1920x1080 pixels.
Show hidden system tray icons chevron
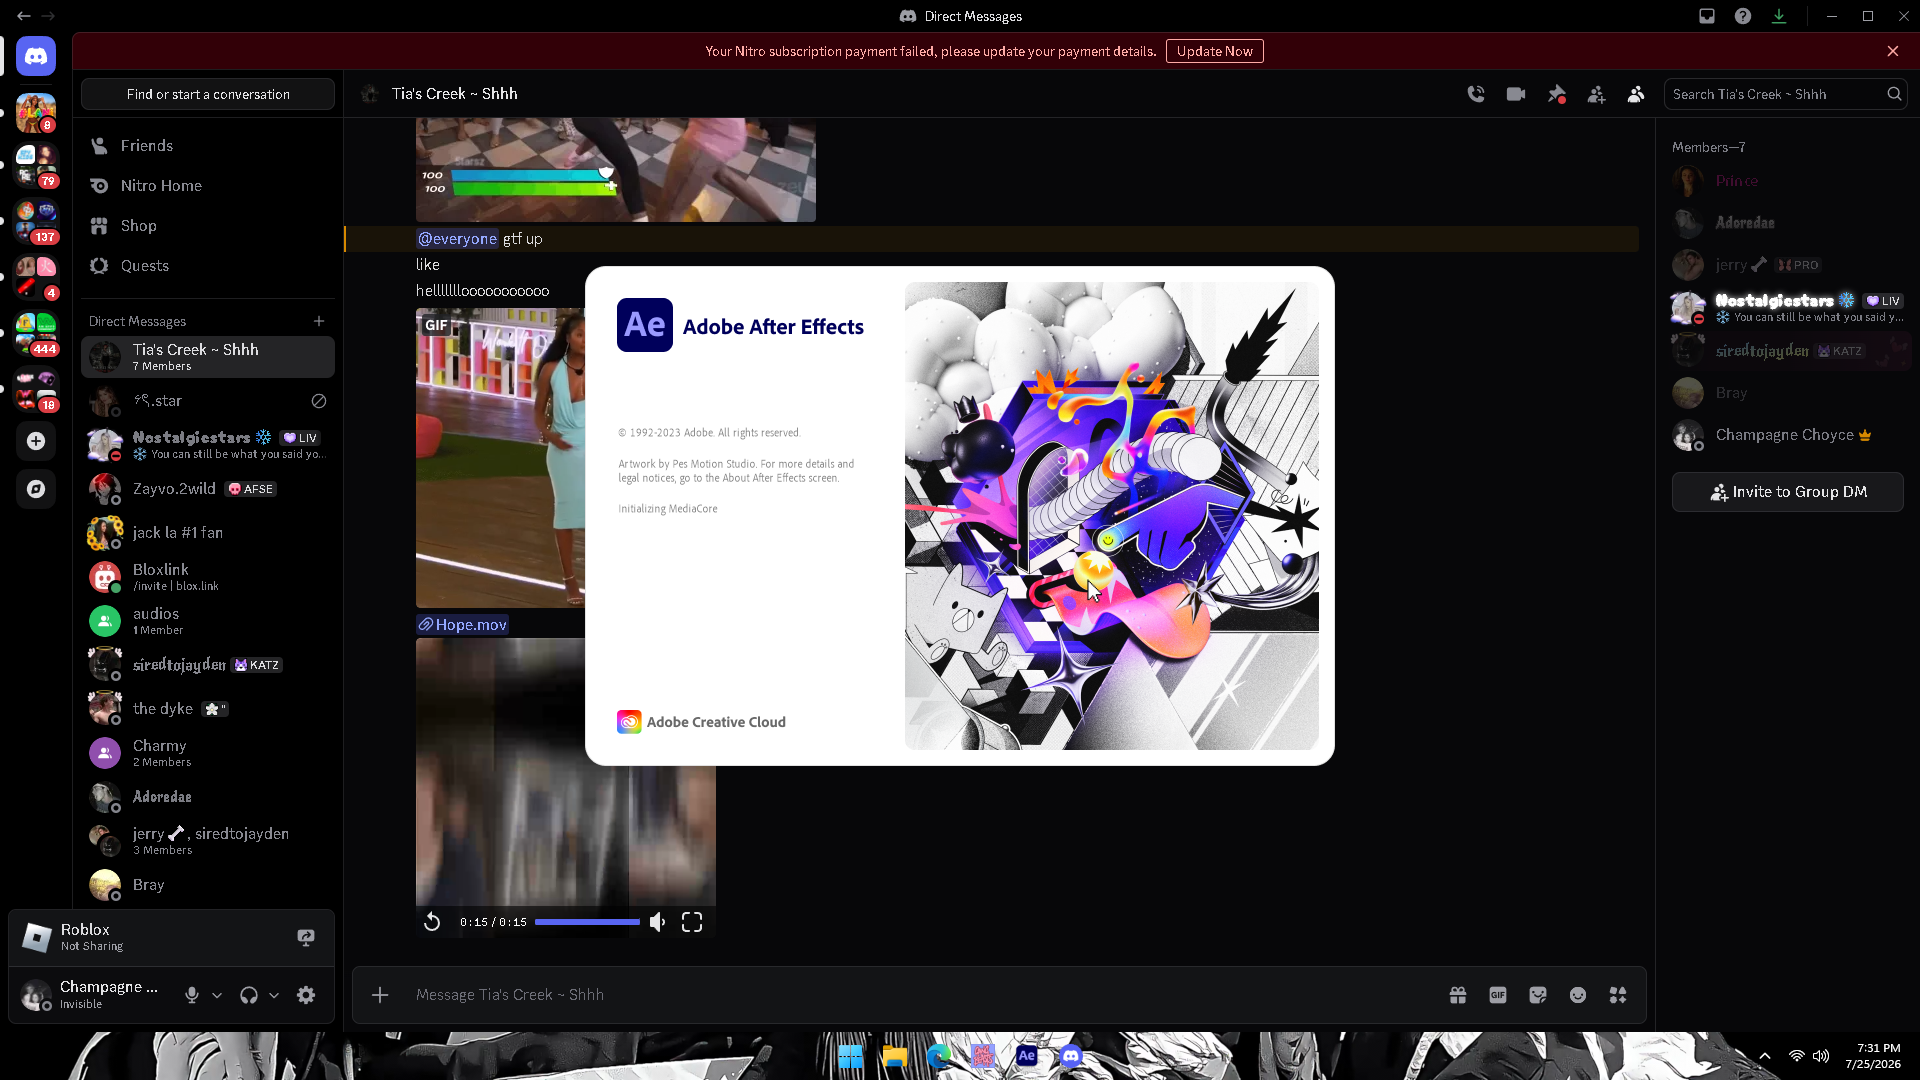(x=1765, y=1056)
